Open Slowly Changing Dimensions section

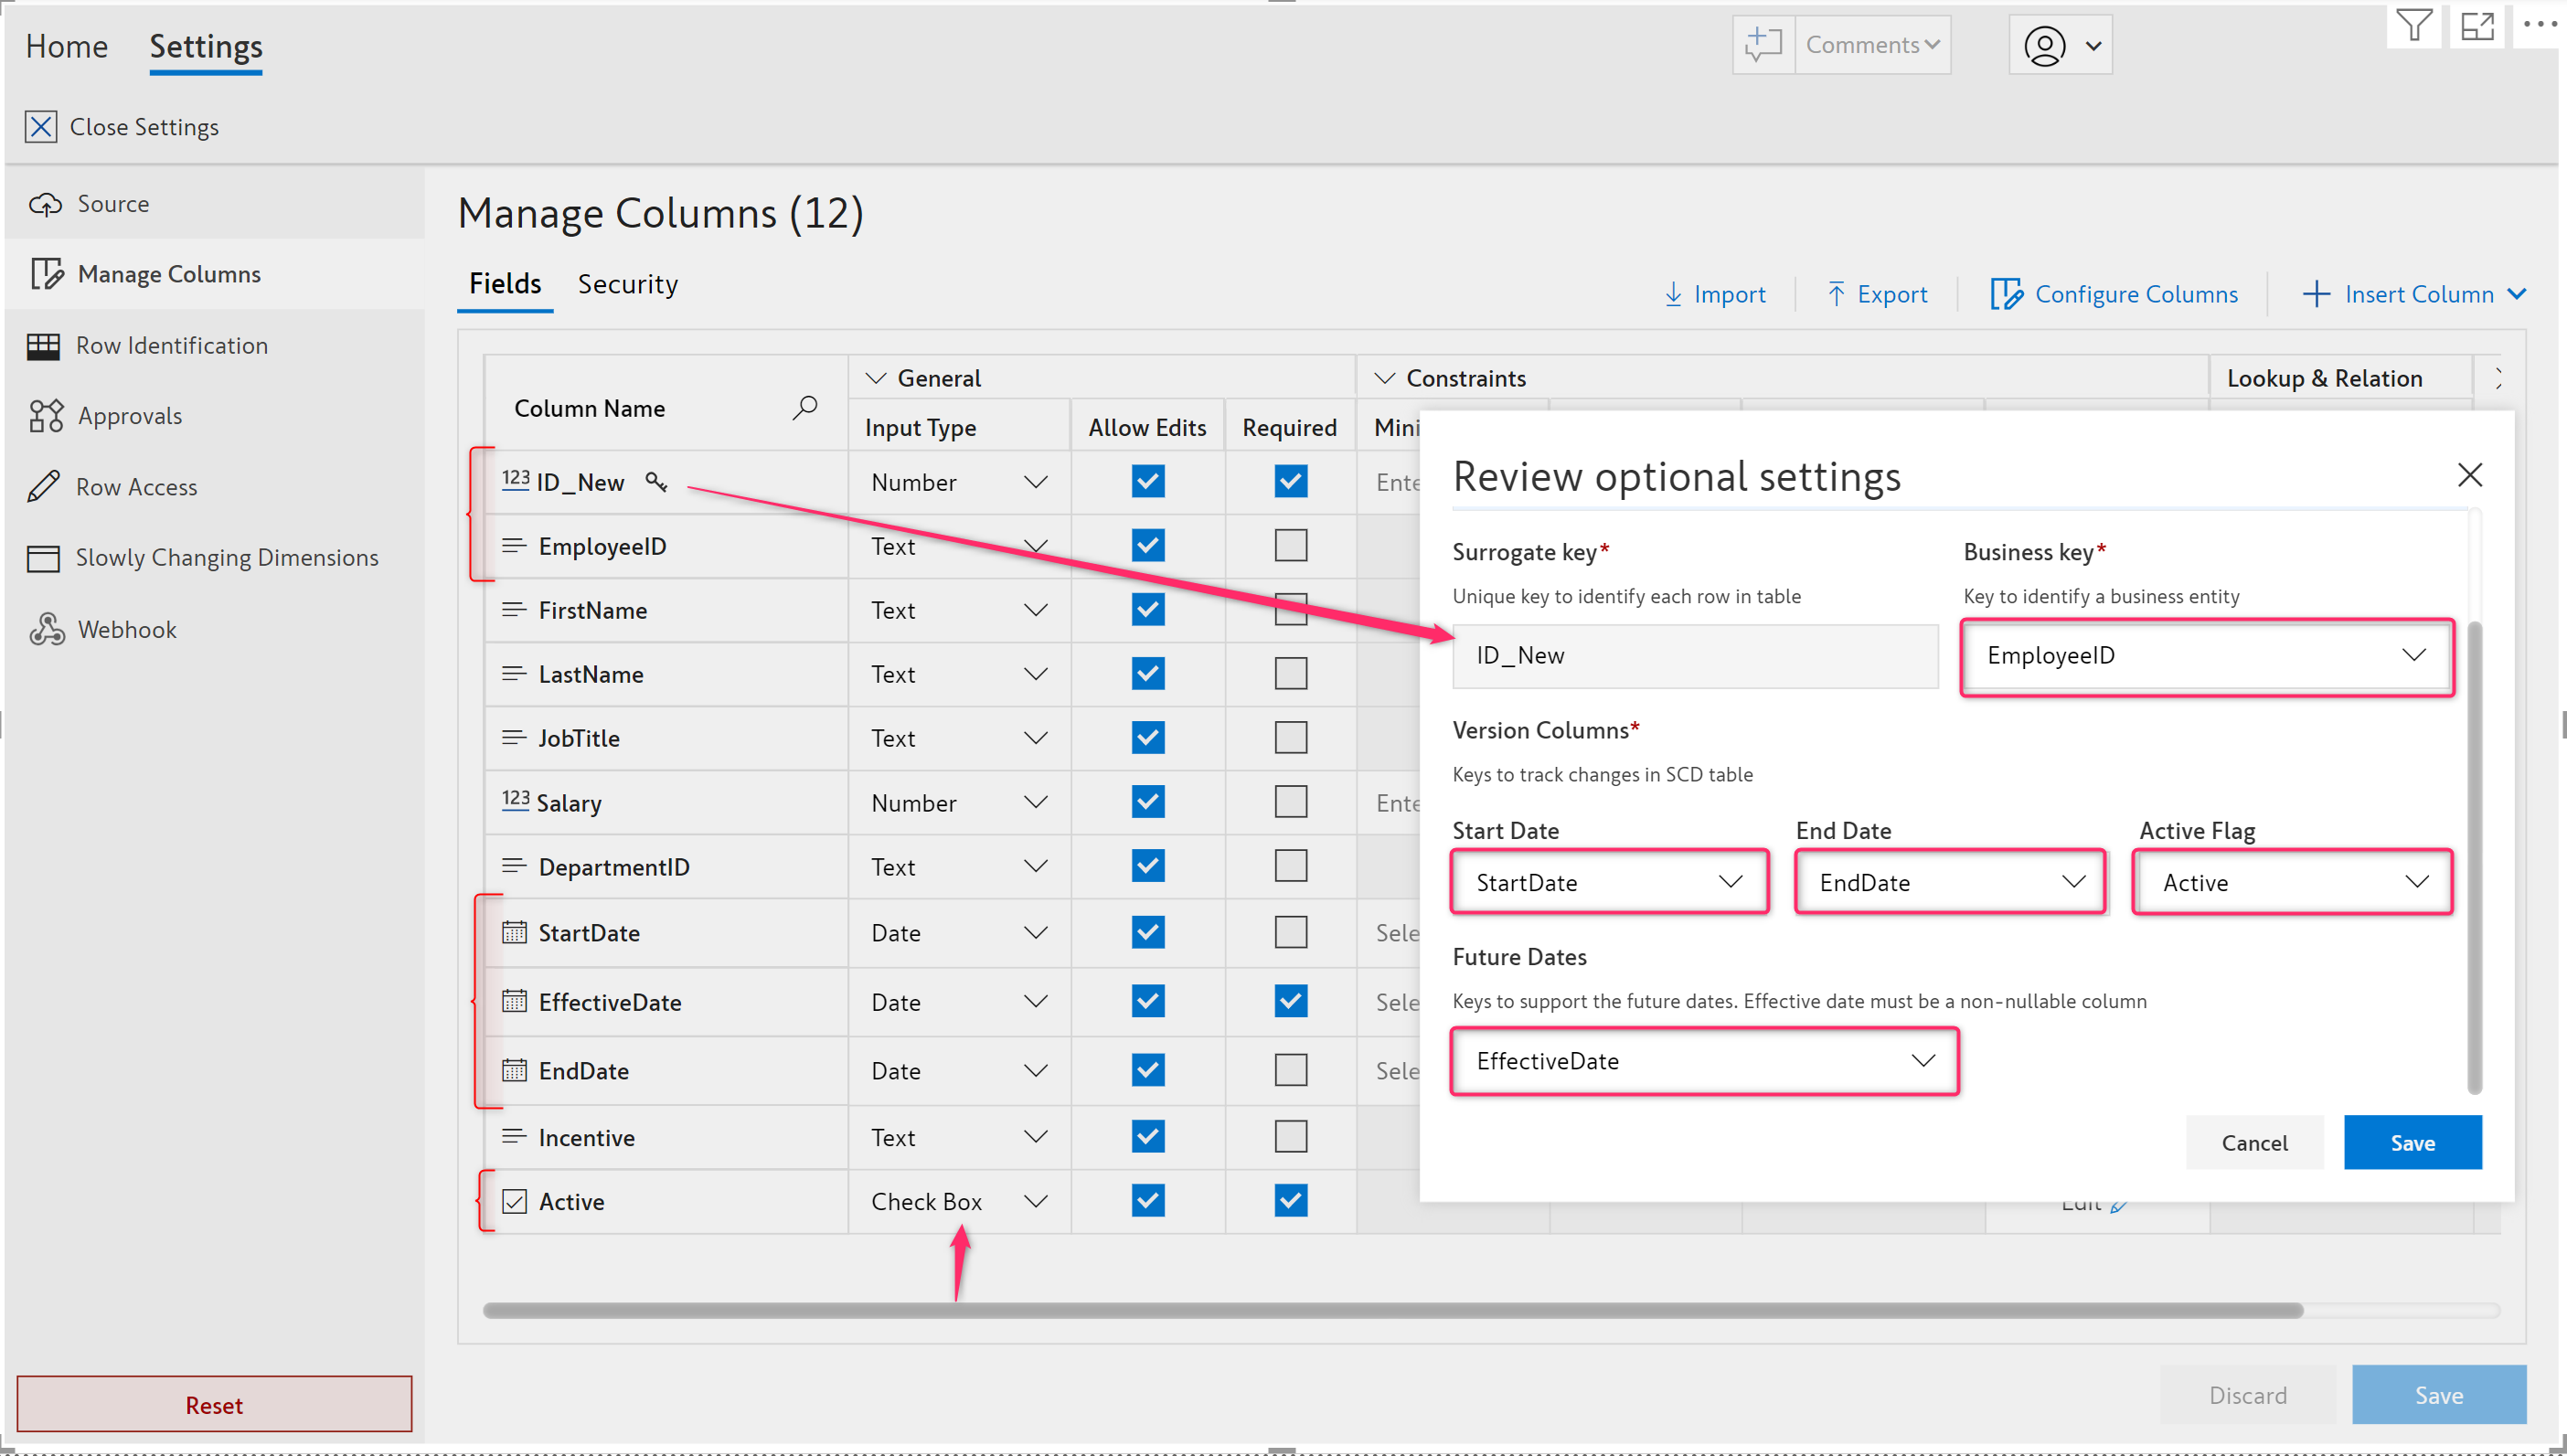click(x=226, y=557)
